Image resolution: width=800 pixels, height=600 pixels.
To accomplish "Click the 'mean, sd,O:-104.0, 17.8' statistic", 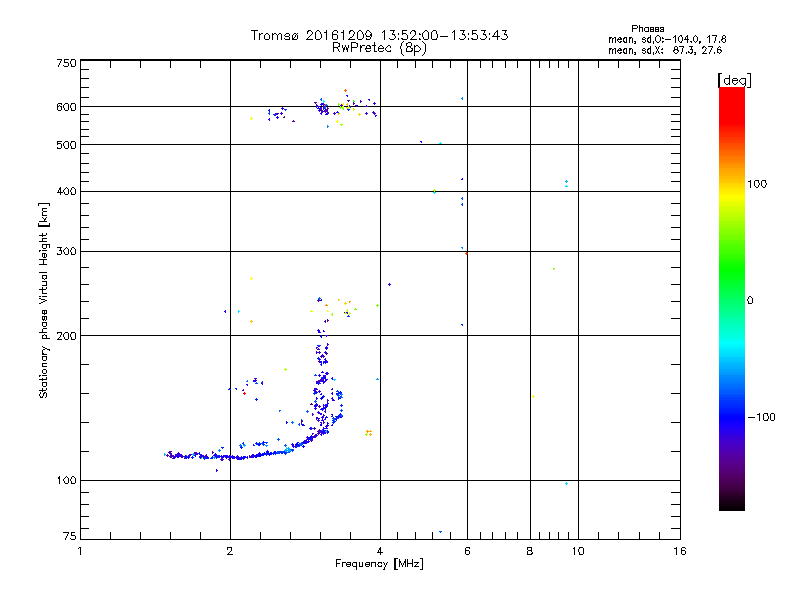I will [x=667, y=39].
